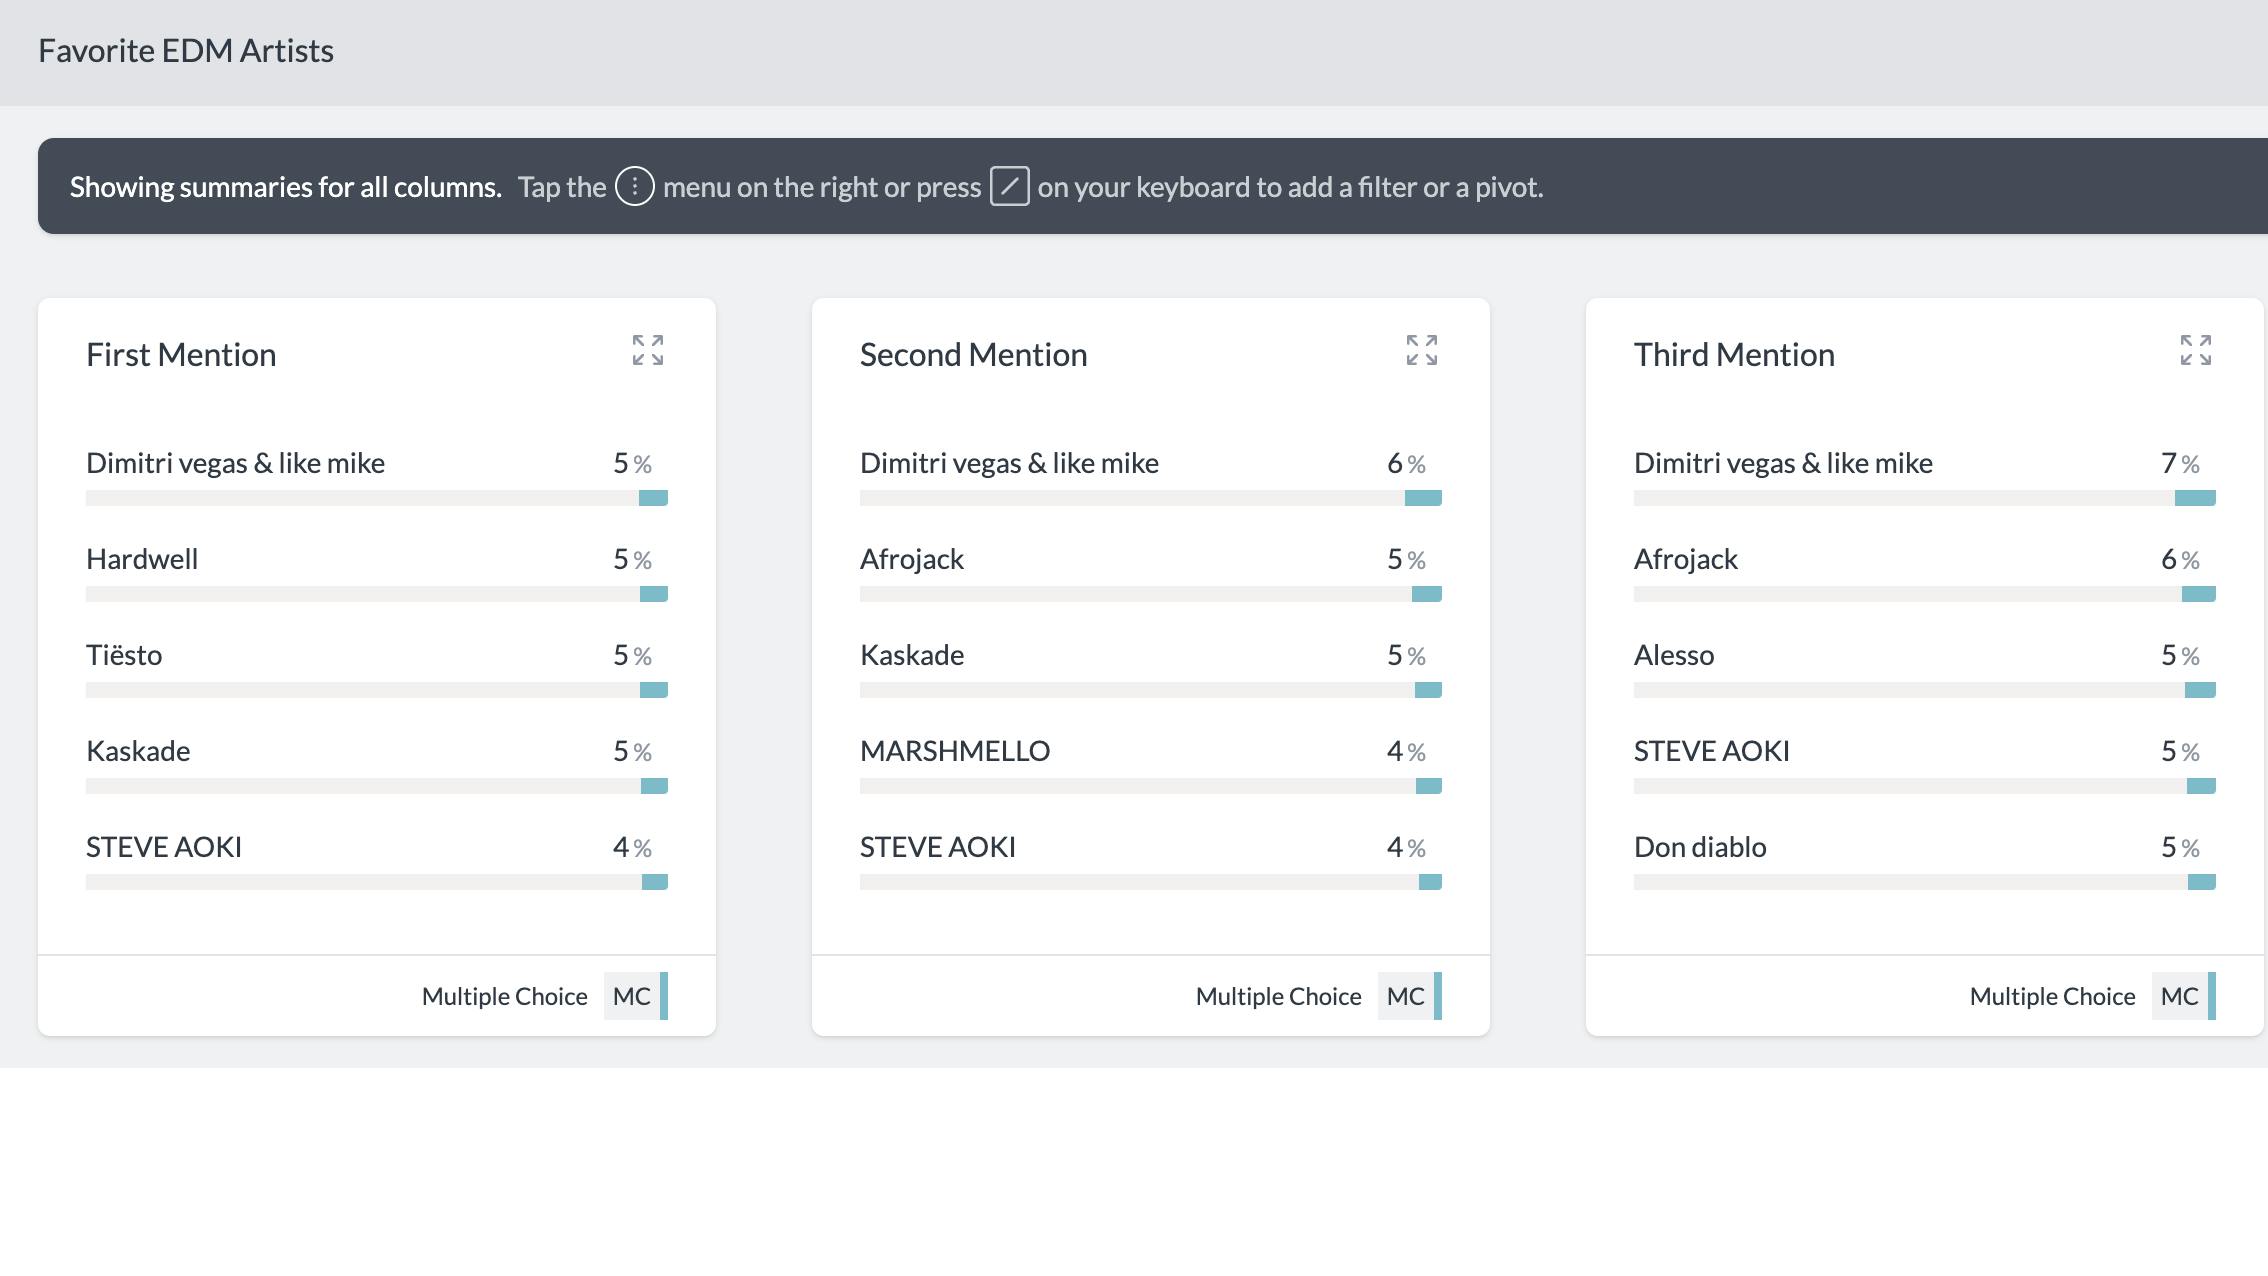Click the Favorite EDM Artists title
This screenshot has height=1276, width=2268.
pos(186,51)
